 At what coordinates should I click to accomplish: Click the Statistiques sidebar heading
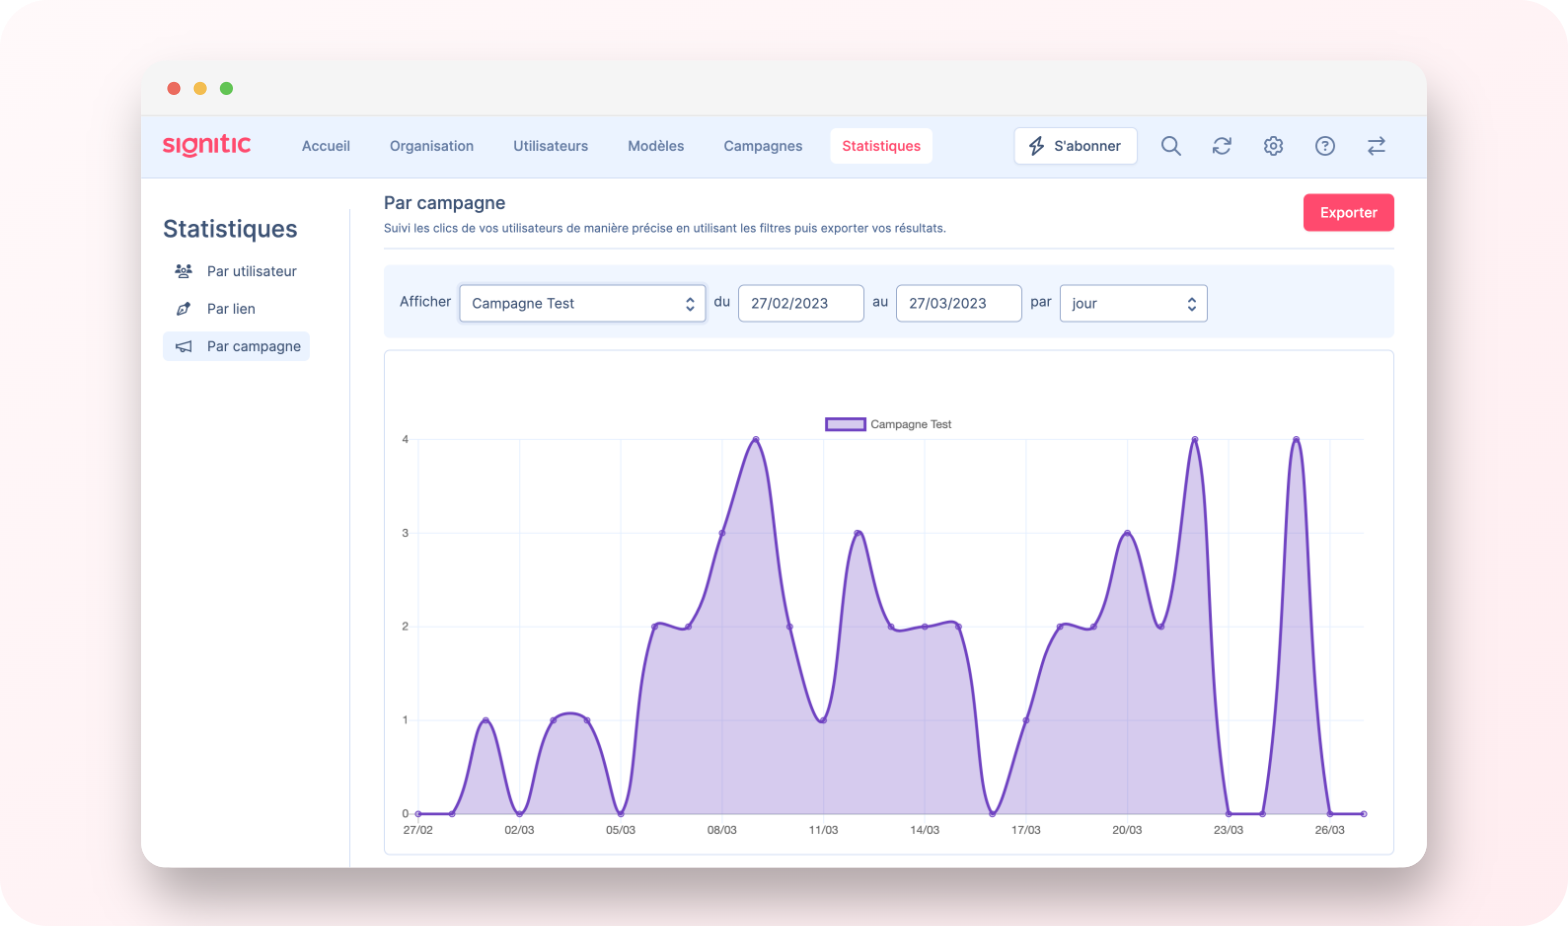(230, 229)
